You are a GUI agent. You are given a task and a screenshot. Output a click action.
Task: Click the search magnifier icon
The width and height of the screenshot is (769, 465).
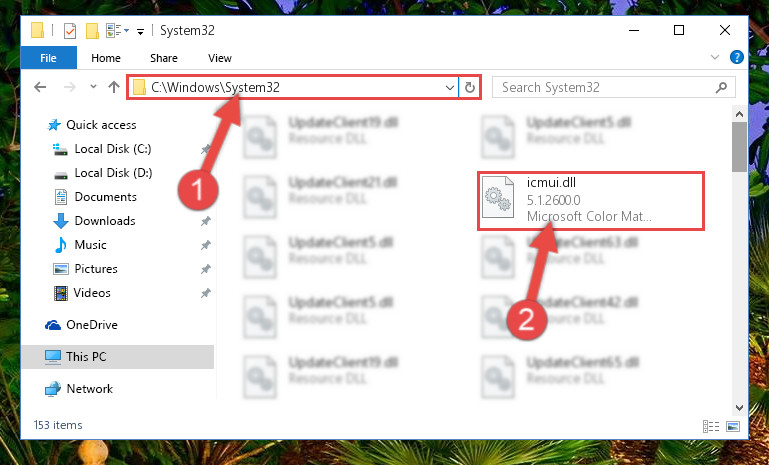pyautogui.click(x=721, y=87)
